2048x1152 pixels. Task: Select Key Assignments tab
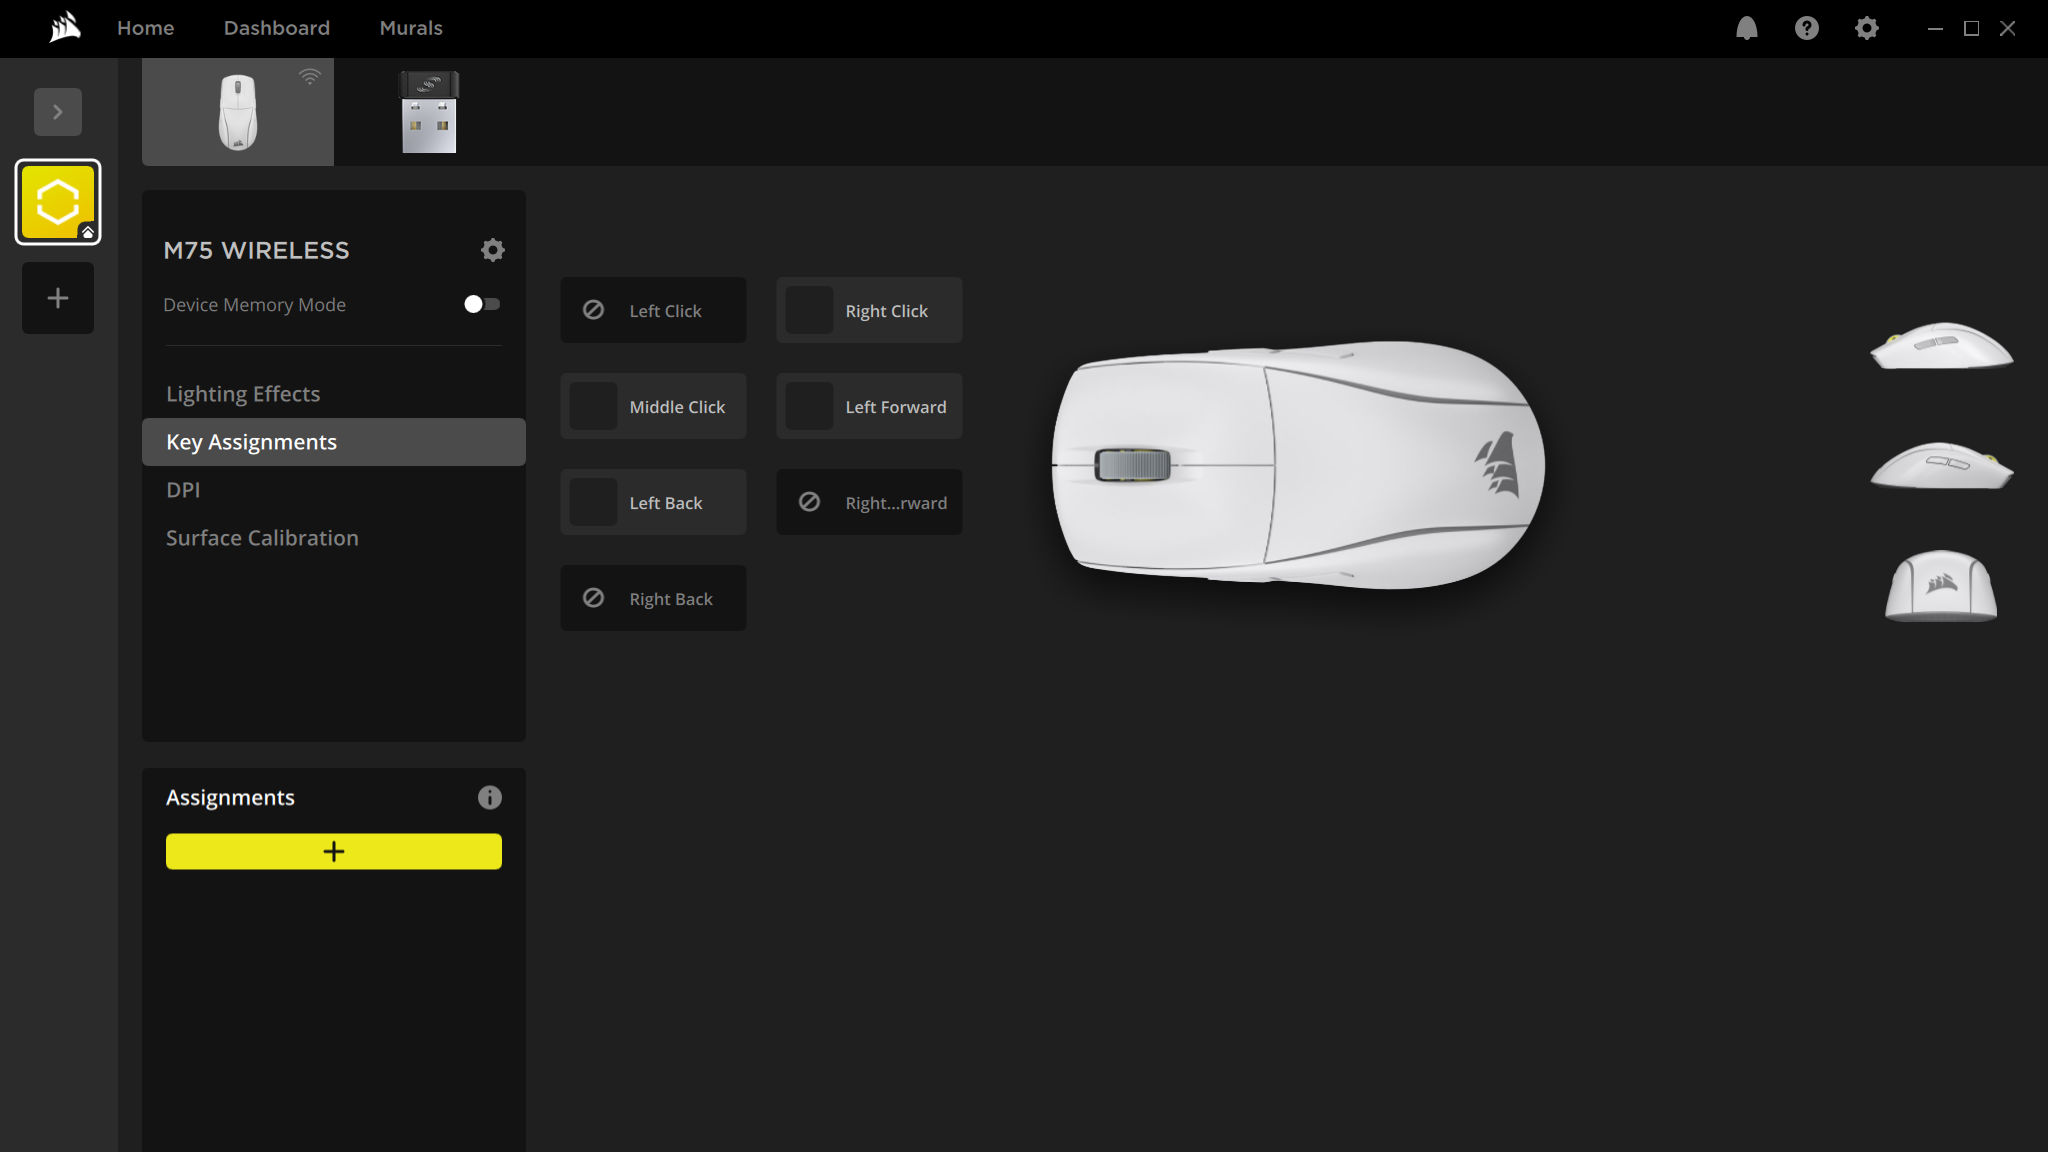[333, 440]
